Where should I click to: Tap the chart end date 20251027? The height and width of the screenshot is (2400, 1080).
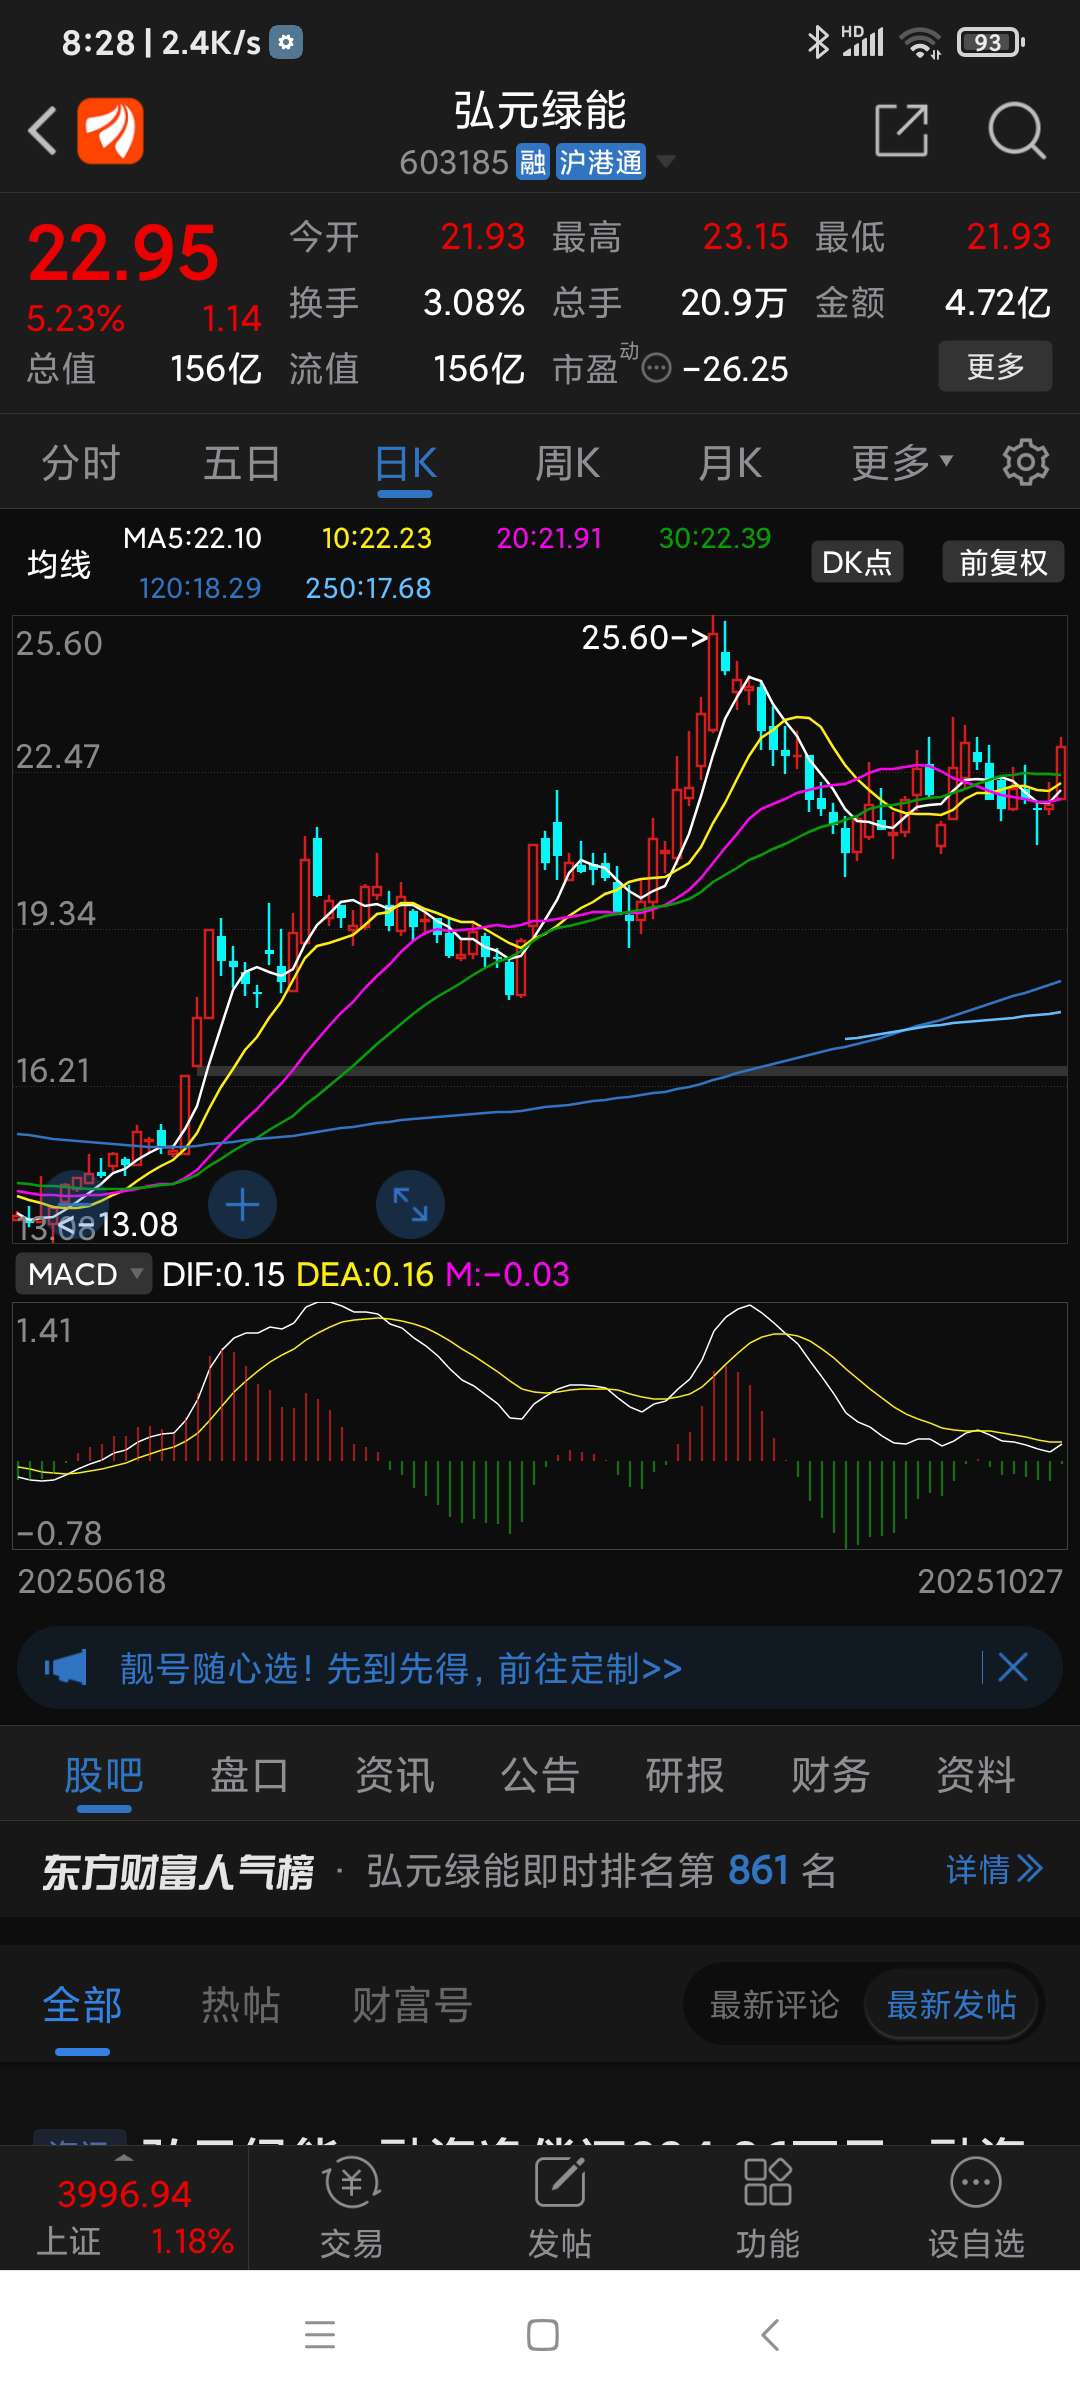990,1581
